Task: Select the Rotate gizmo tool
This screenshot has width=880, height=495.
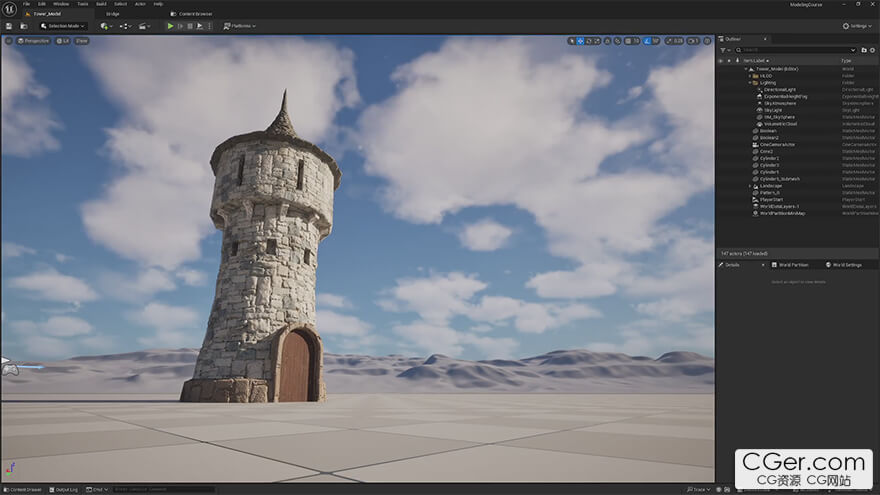Action: pyautogui.click(x=589, y=41)
